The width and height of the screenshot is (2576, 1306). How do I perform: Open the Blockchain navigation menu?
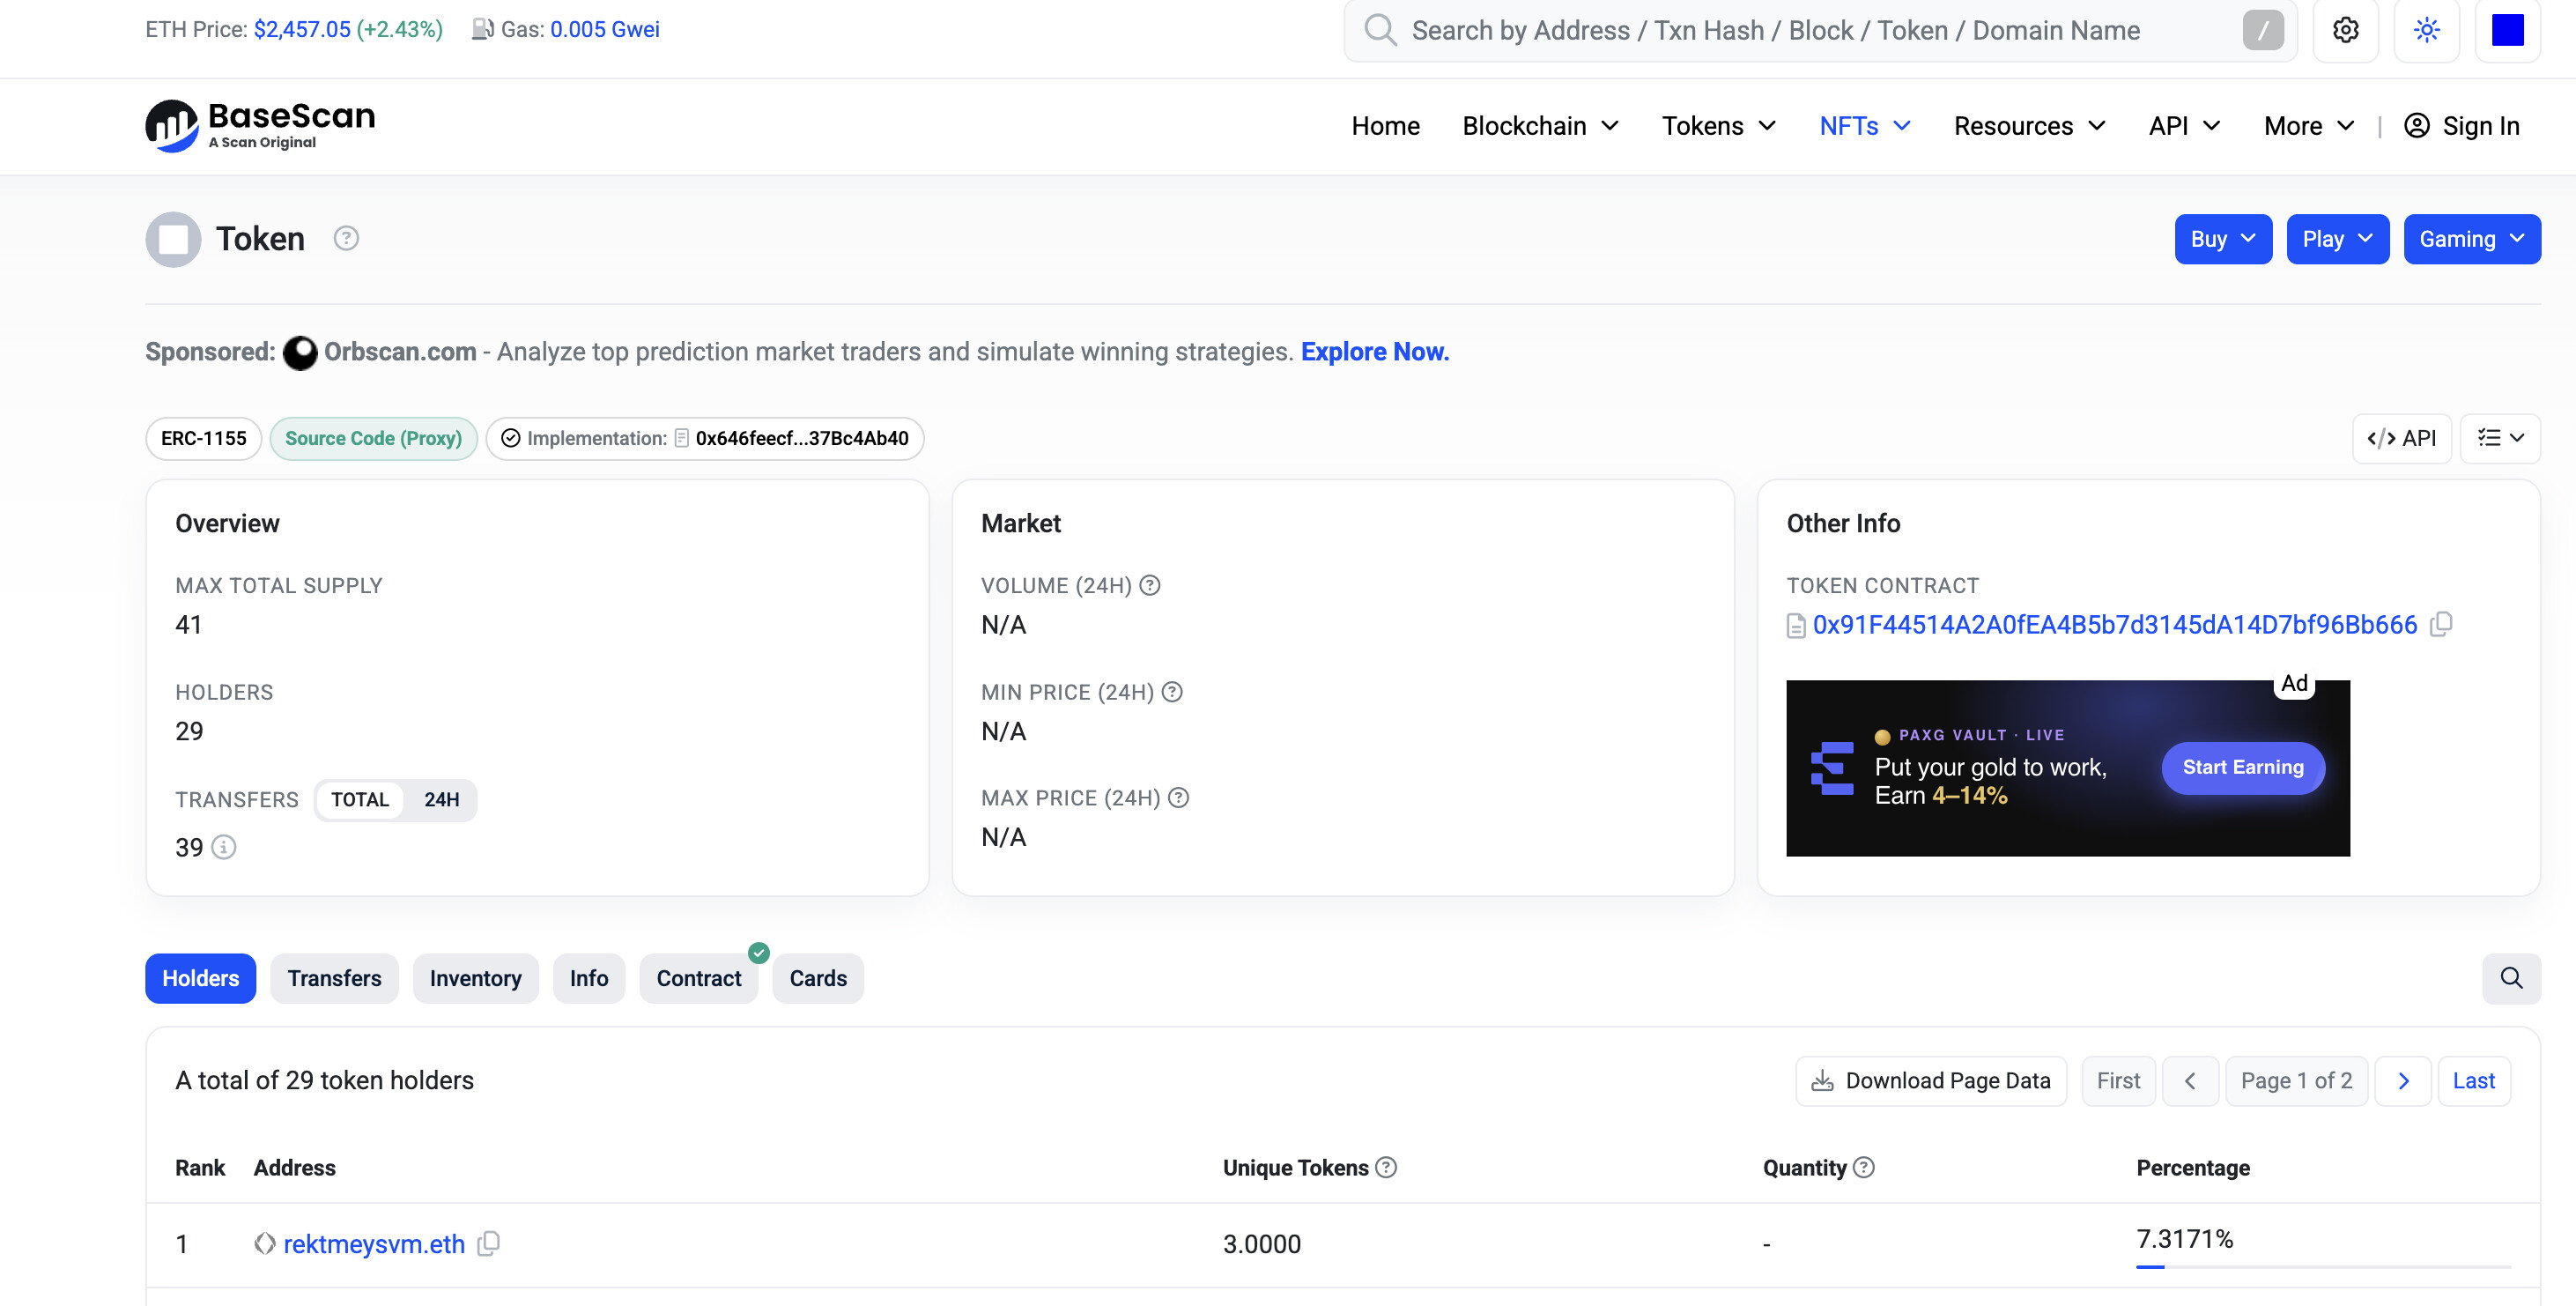tap(1540, 126)
